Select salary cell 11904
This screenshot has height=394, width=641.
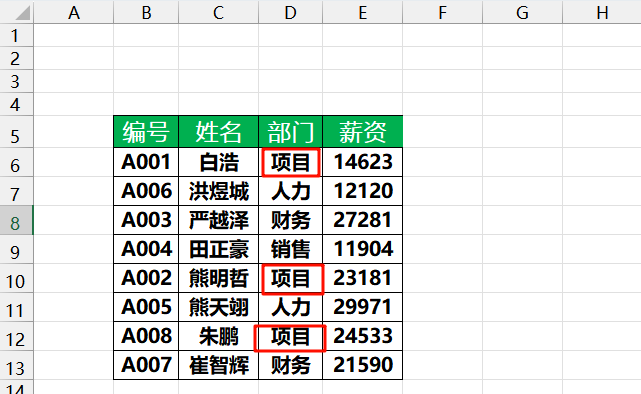tap(363, 249)
